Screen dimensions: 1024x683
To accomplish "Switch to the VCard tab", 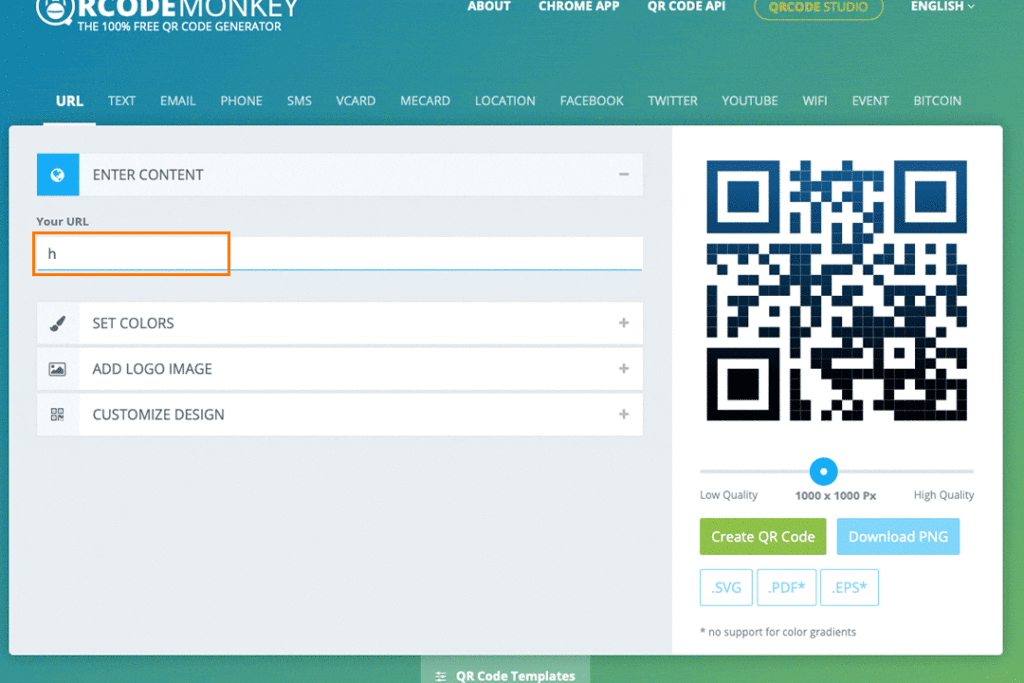I will pos(355,101).
